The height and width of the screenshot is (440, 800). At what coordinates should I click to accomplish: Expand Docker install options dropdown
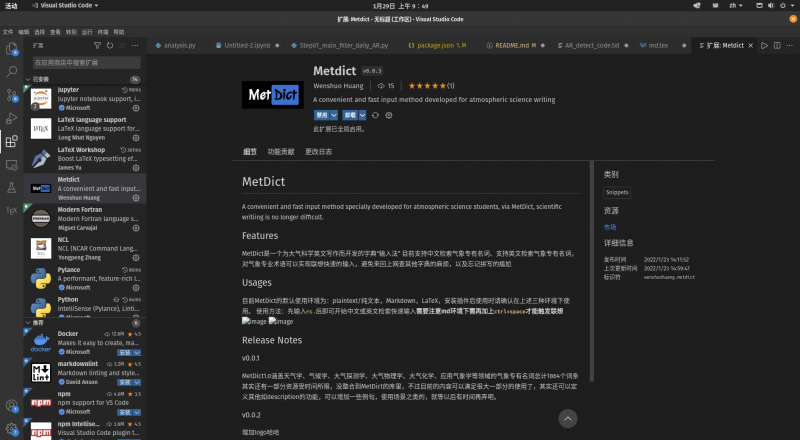coord(138,352)
